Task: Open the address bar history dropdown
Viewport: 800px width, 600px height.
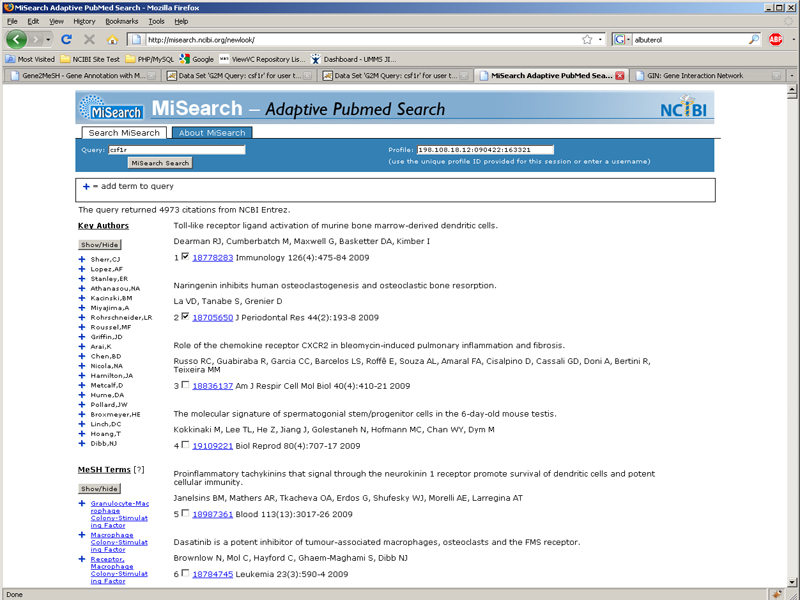Action: [x=600, y=39]
